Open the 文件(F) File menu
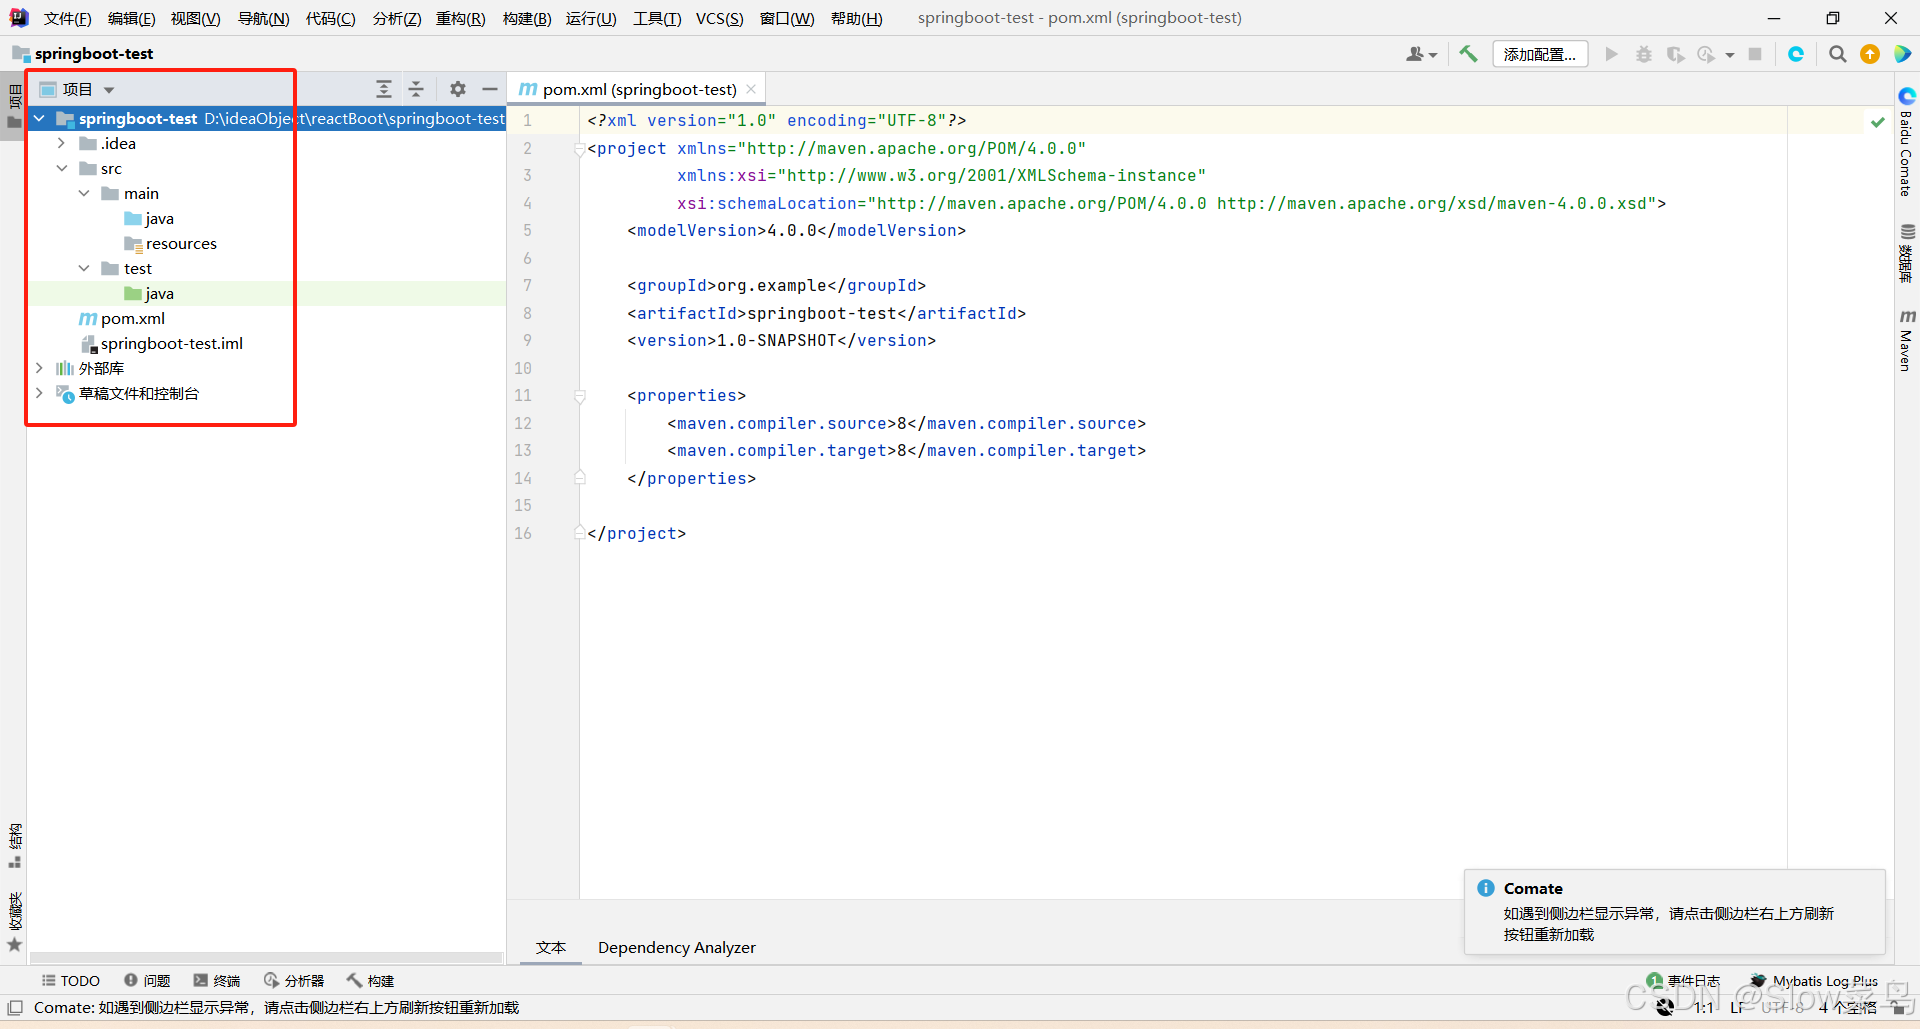Viewport: 1920px width, 1029px height. (x=67, y=18)
